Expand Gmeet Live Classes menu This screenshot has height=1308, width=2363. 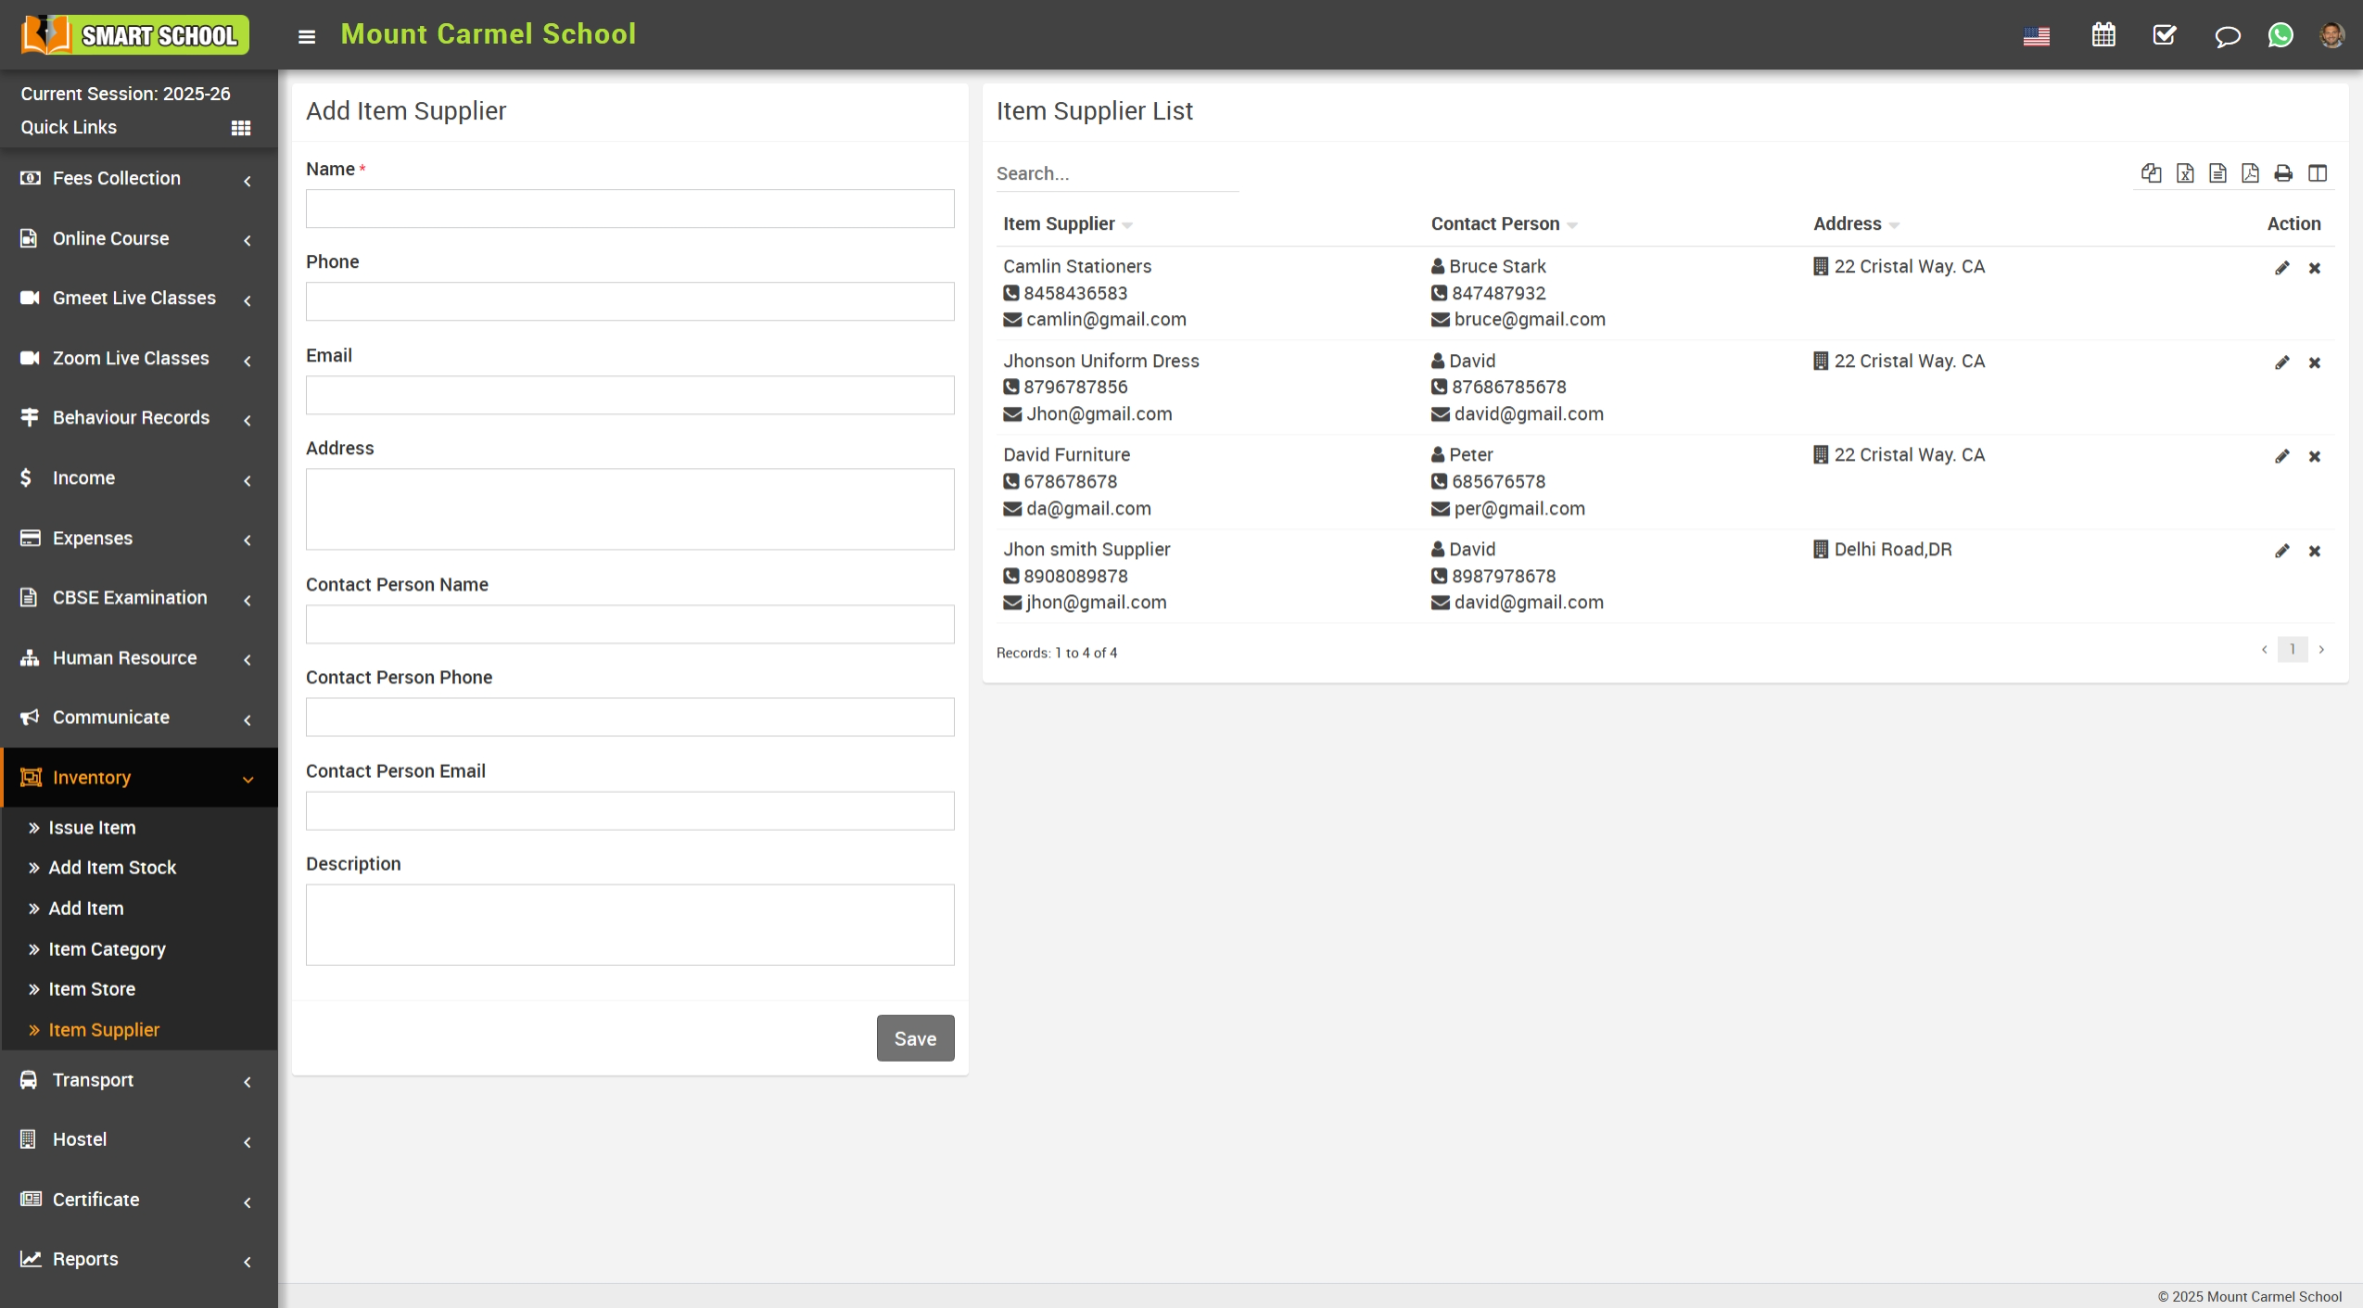139,298
